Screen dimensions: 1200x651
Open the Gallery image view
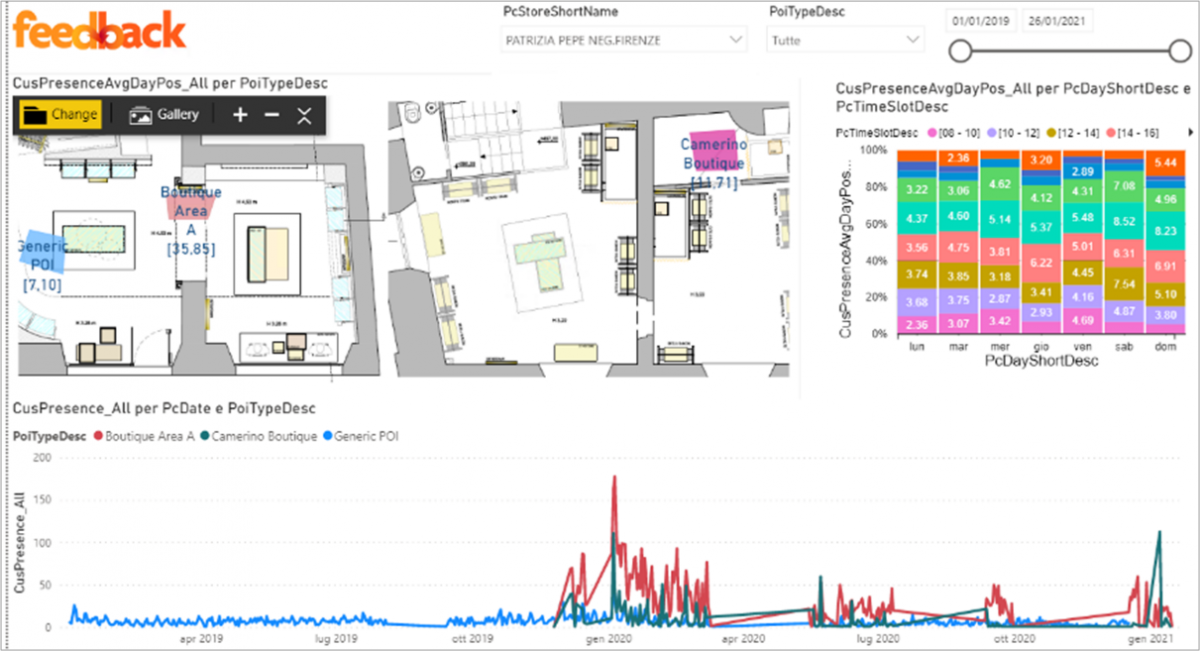(x=165, y=115)
